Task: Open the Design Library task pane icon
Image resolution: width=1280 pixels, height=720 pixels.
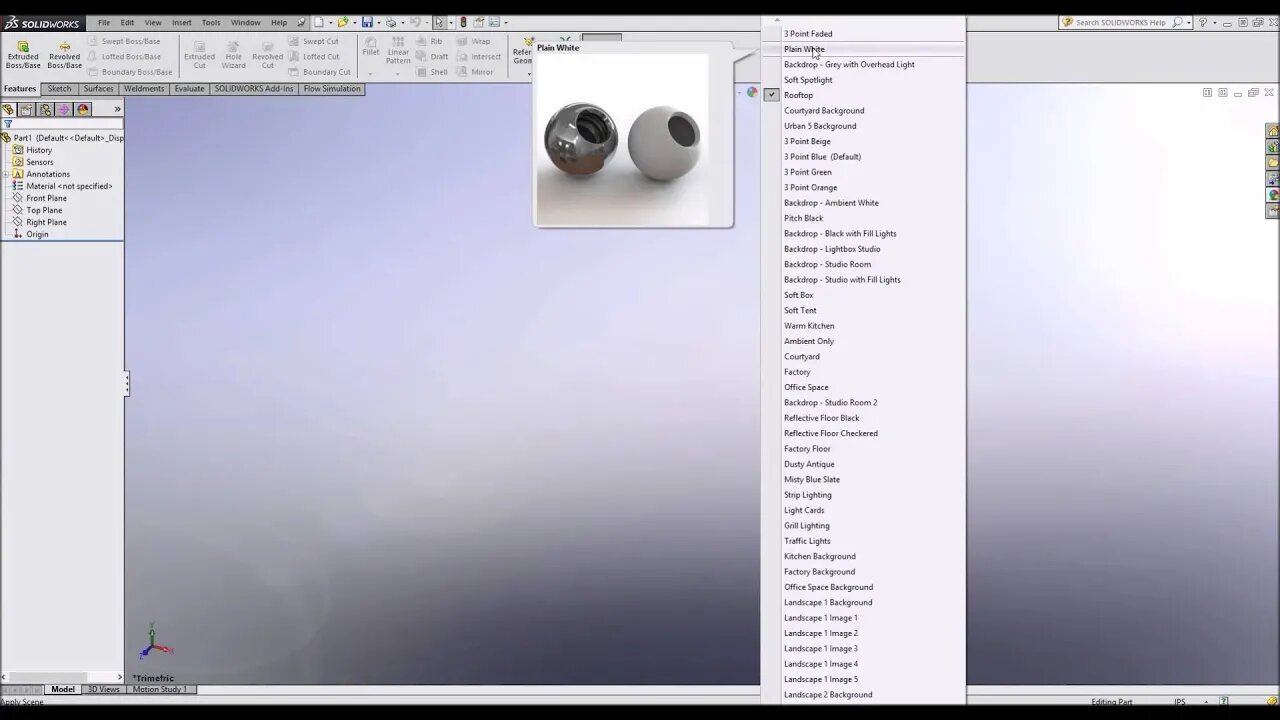Action: pos(1273,147)
